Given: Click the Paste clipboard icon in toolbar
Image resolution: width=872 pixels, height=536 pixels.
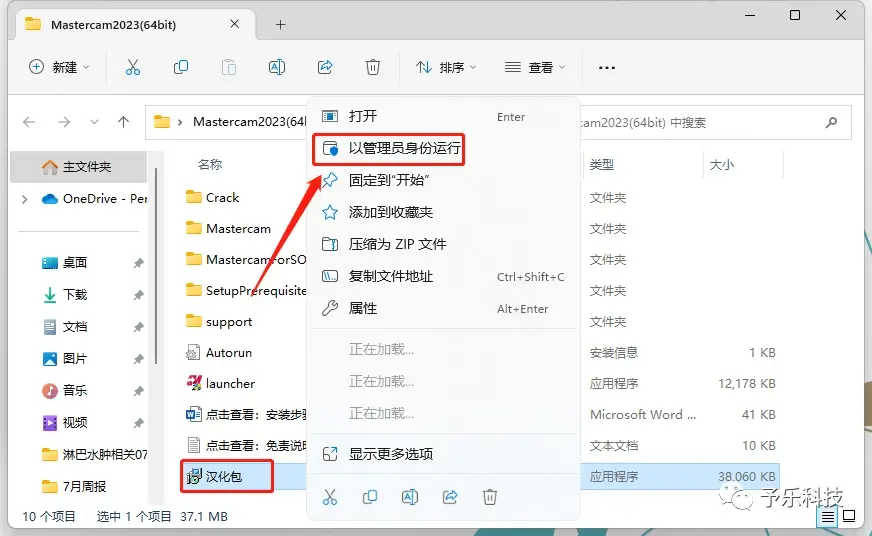Looking at the screenshot, I should pos(229,67).
